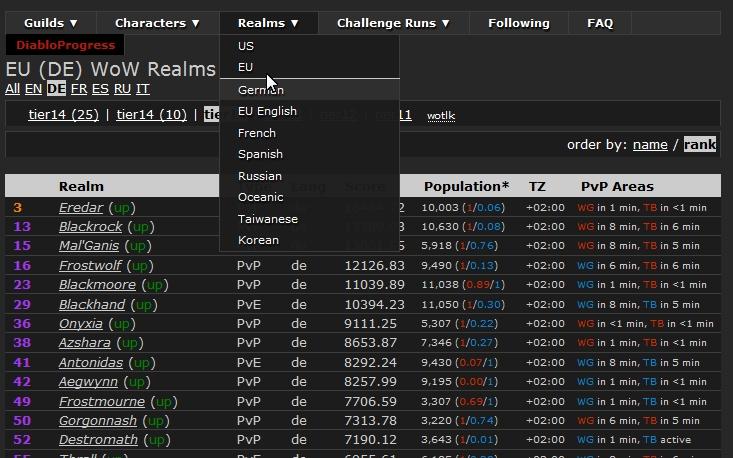Switch to wotlk rankings
Viewport: 733px width, 458px height.
(x=441, y=115)
